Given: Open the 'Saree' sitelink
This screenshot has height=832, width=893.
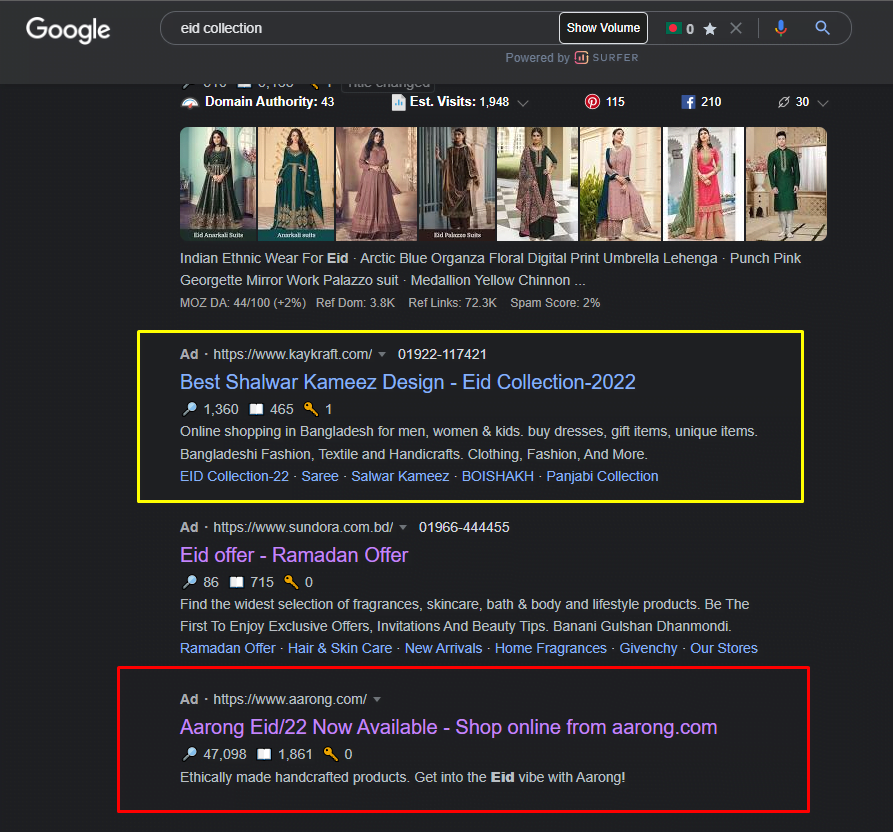Looking at the screenshot, I should (320, 476).
